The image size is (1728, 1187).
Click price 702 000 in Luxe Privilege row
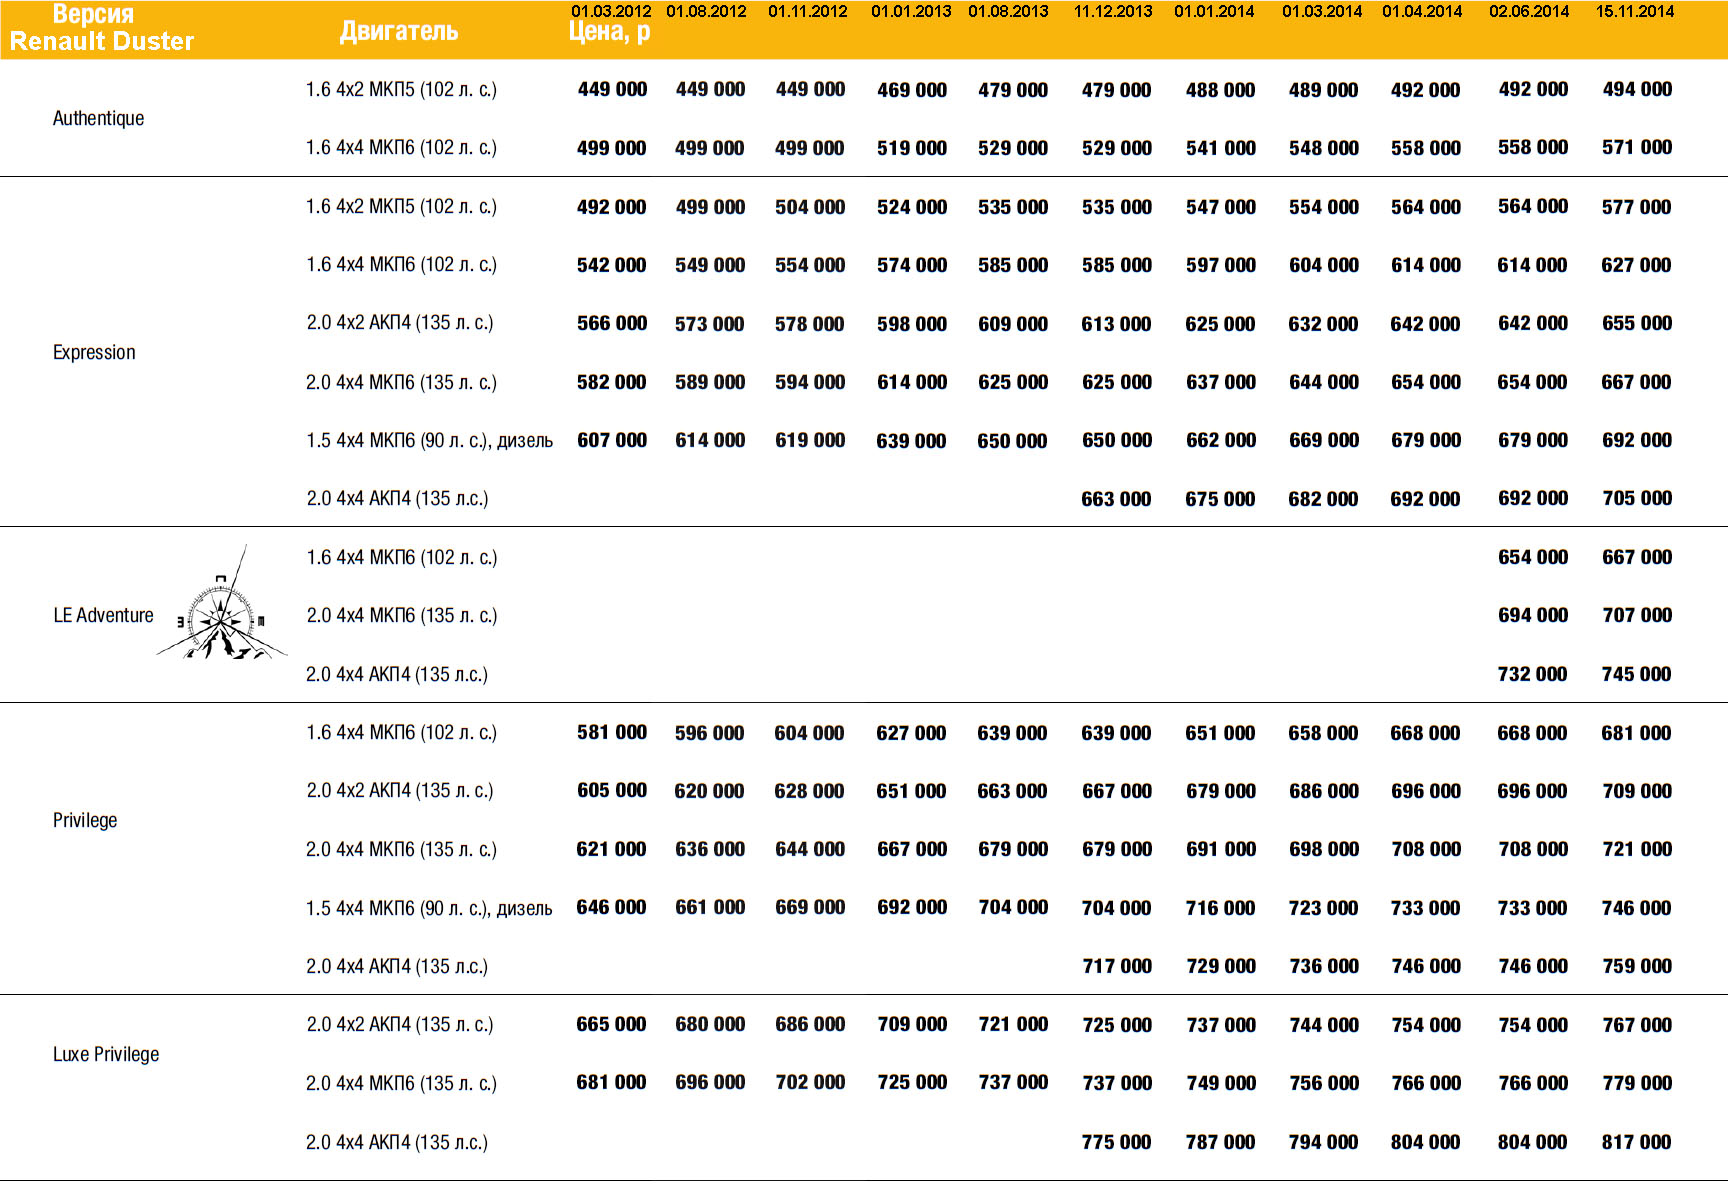(x=810, y=1082)
